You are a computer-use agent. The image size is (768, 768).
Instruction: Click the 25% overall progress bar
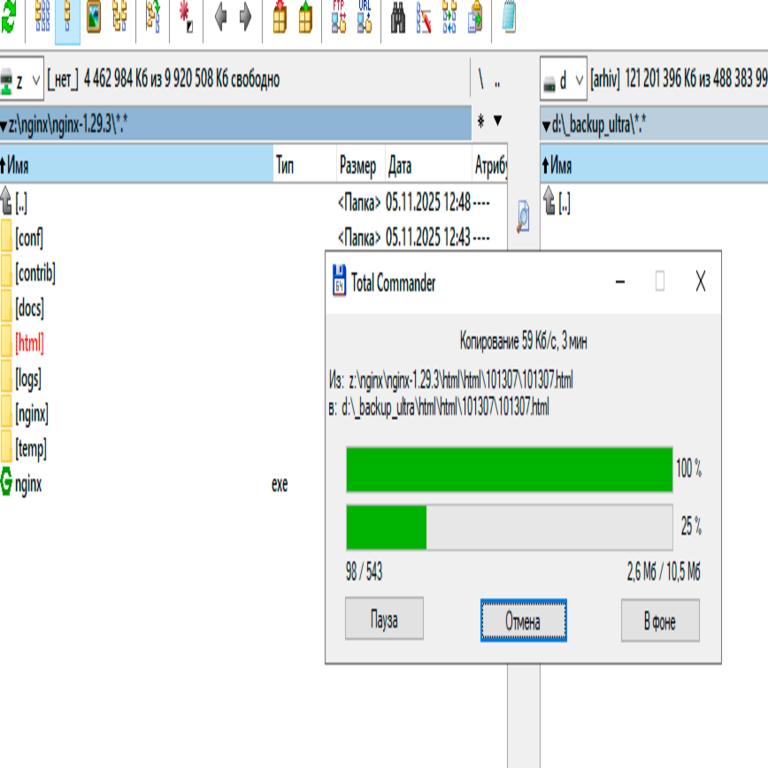509,527
